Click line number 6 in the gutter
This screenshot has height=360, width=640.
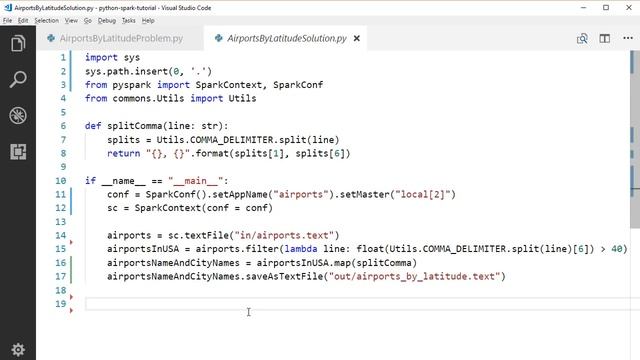(x=63, y=126)
